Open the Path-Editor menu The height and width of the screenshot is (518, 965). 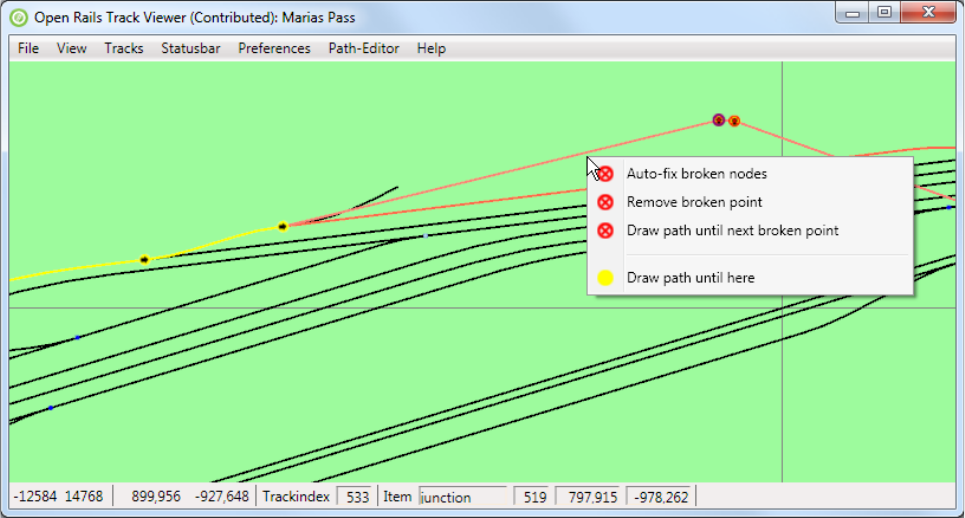click(364, 48)
